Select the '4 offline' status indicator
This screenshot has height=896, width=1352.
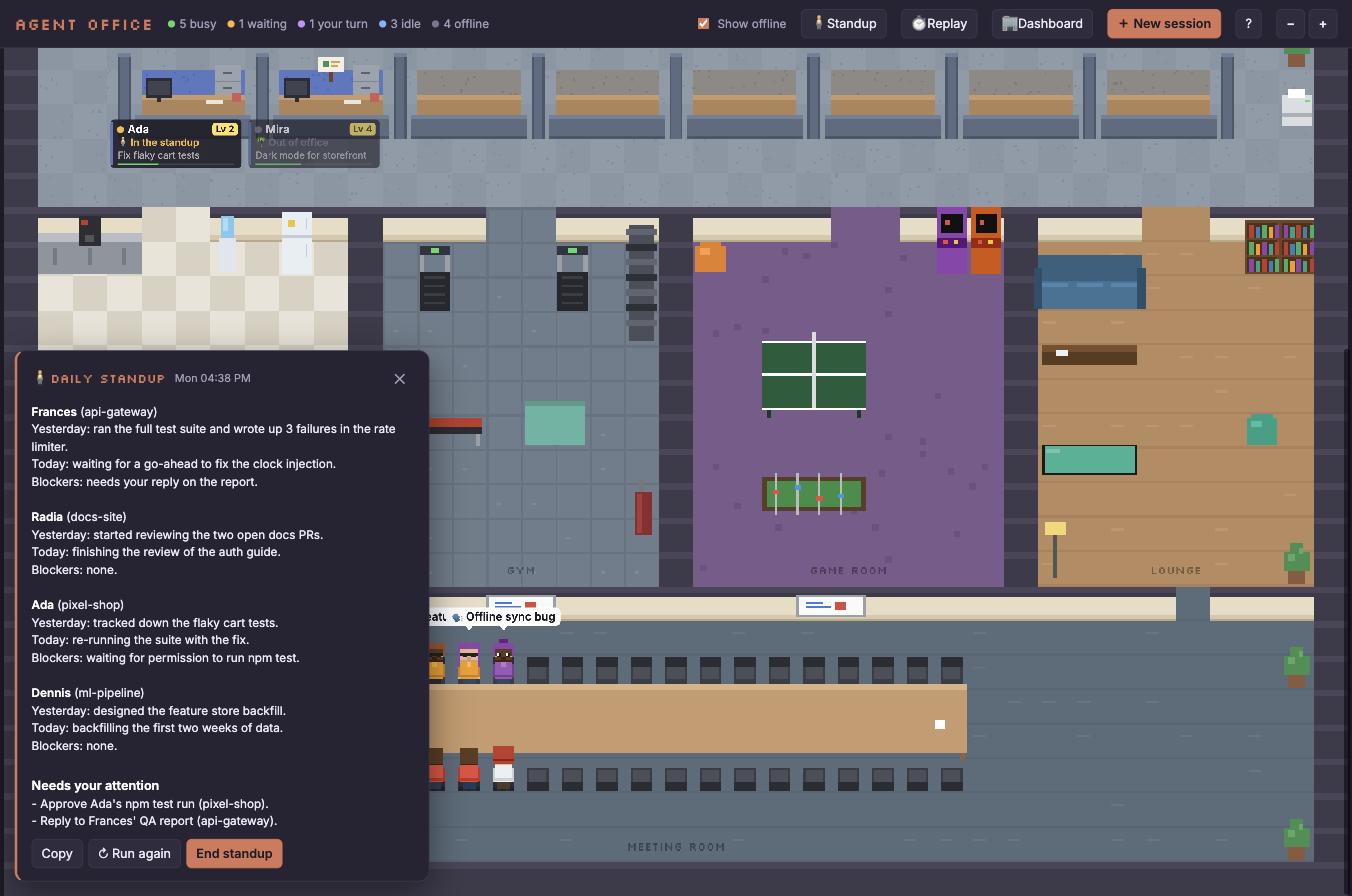click(x=460, y=24)
